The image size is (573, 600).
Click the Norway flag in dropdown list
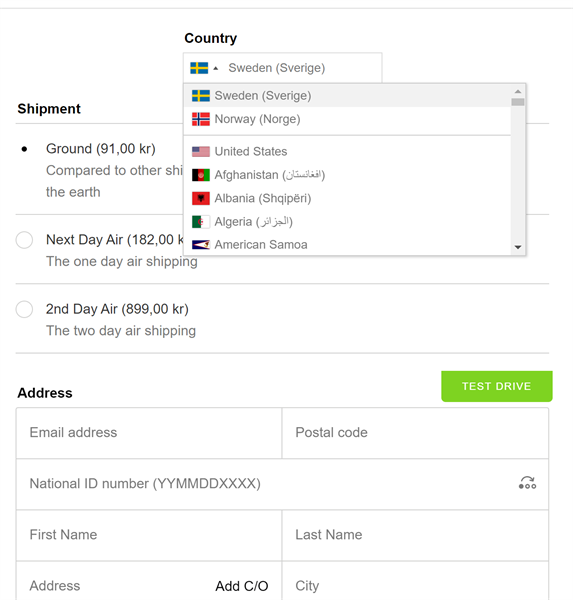(x=201, y=119)
